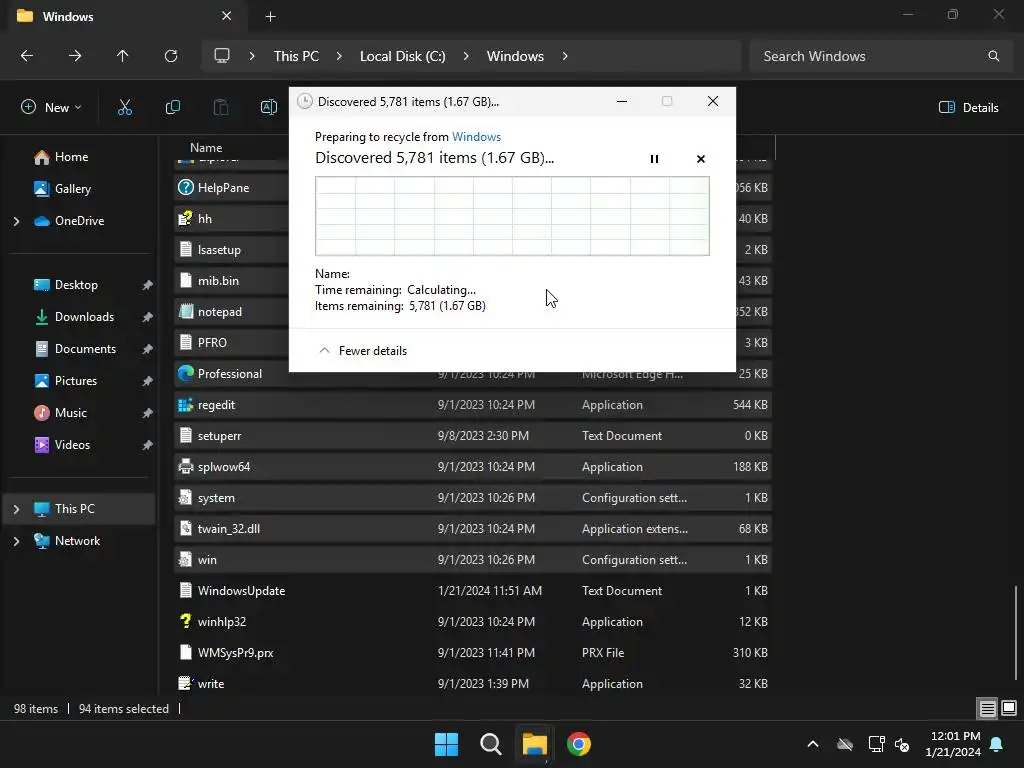The height and width of the screenshot is (768, 1024).
Task: Select the WindowsUpdate text document
Action: (x=473, y=590)
